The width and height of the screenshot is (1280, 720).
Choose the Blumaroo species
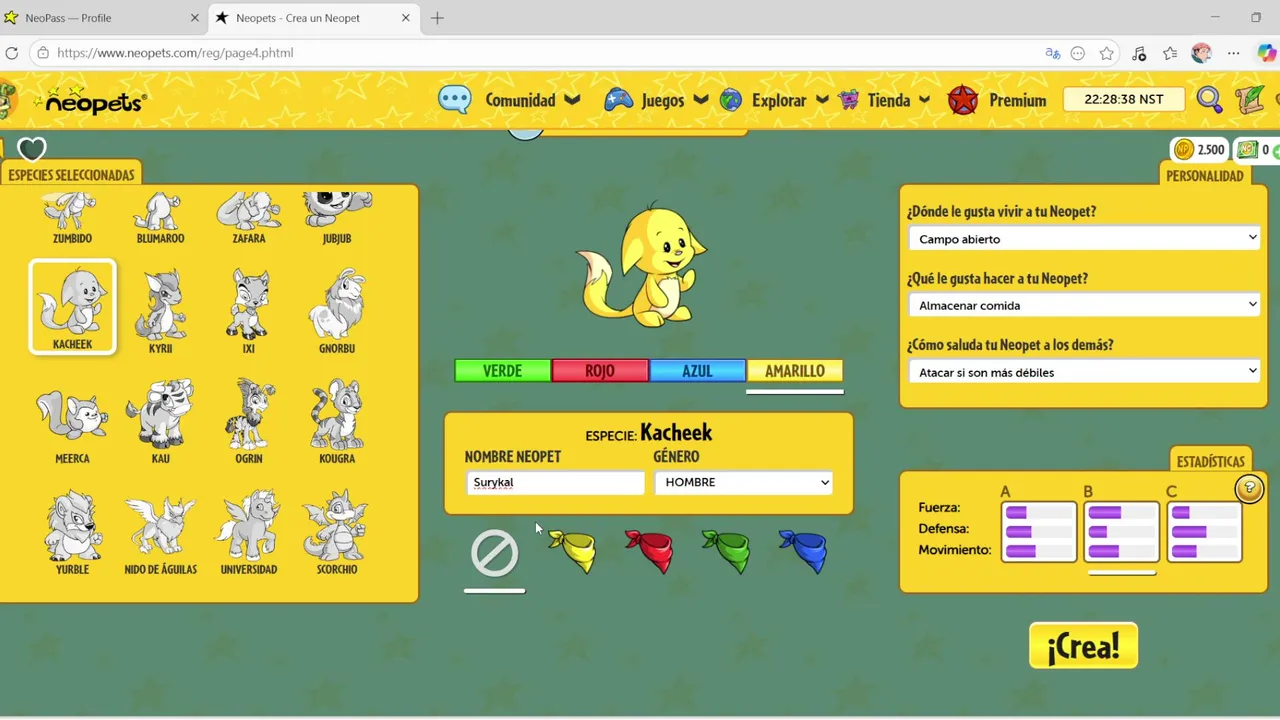[x=161, y=220]
